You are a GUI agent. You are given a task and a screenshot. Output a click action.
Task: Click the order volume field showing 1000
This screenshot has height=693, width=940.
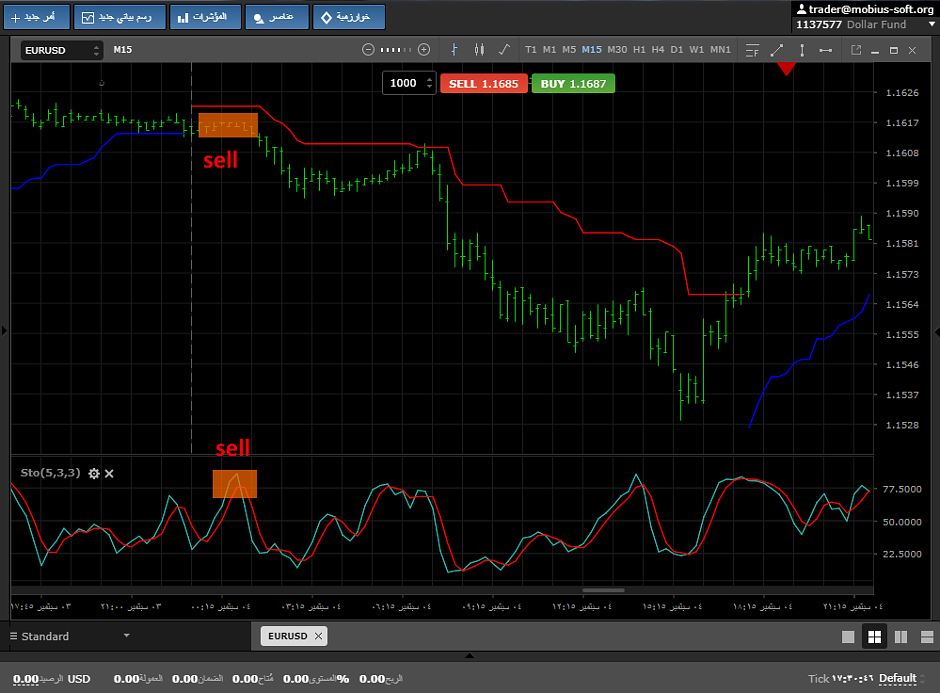[403, 83]
